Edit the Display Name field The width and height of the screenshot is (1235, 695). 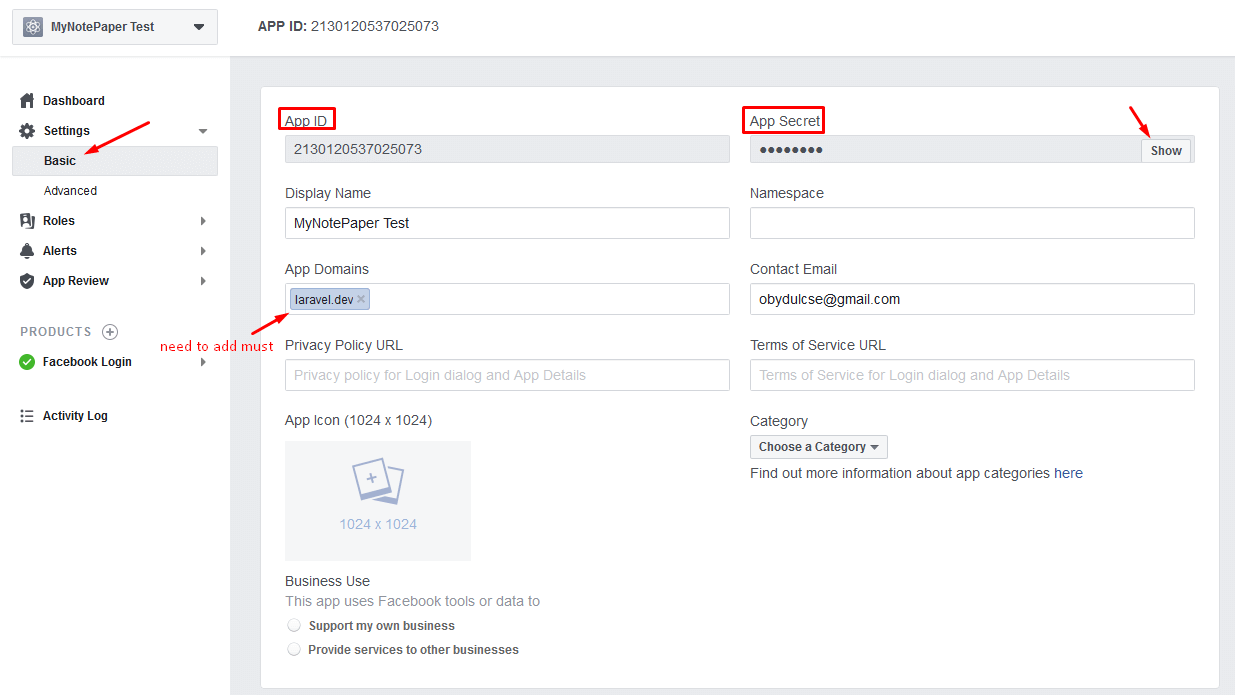click(507, 223)
